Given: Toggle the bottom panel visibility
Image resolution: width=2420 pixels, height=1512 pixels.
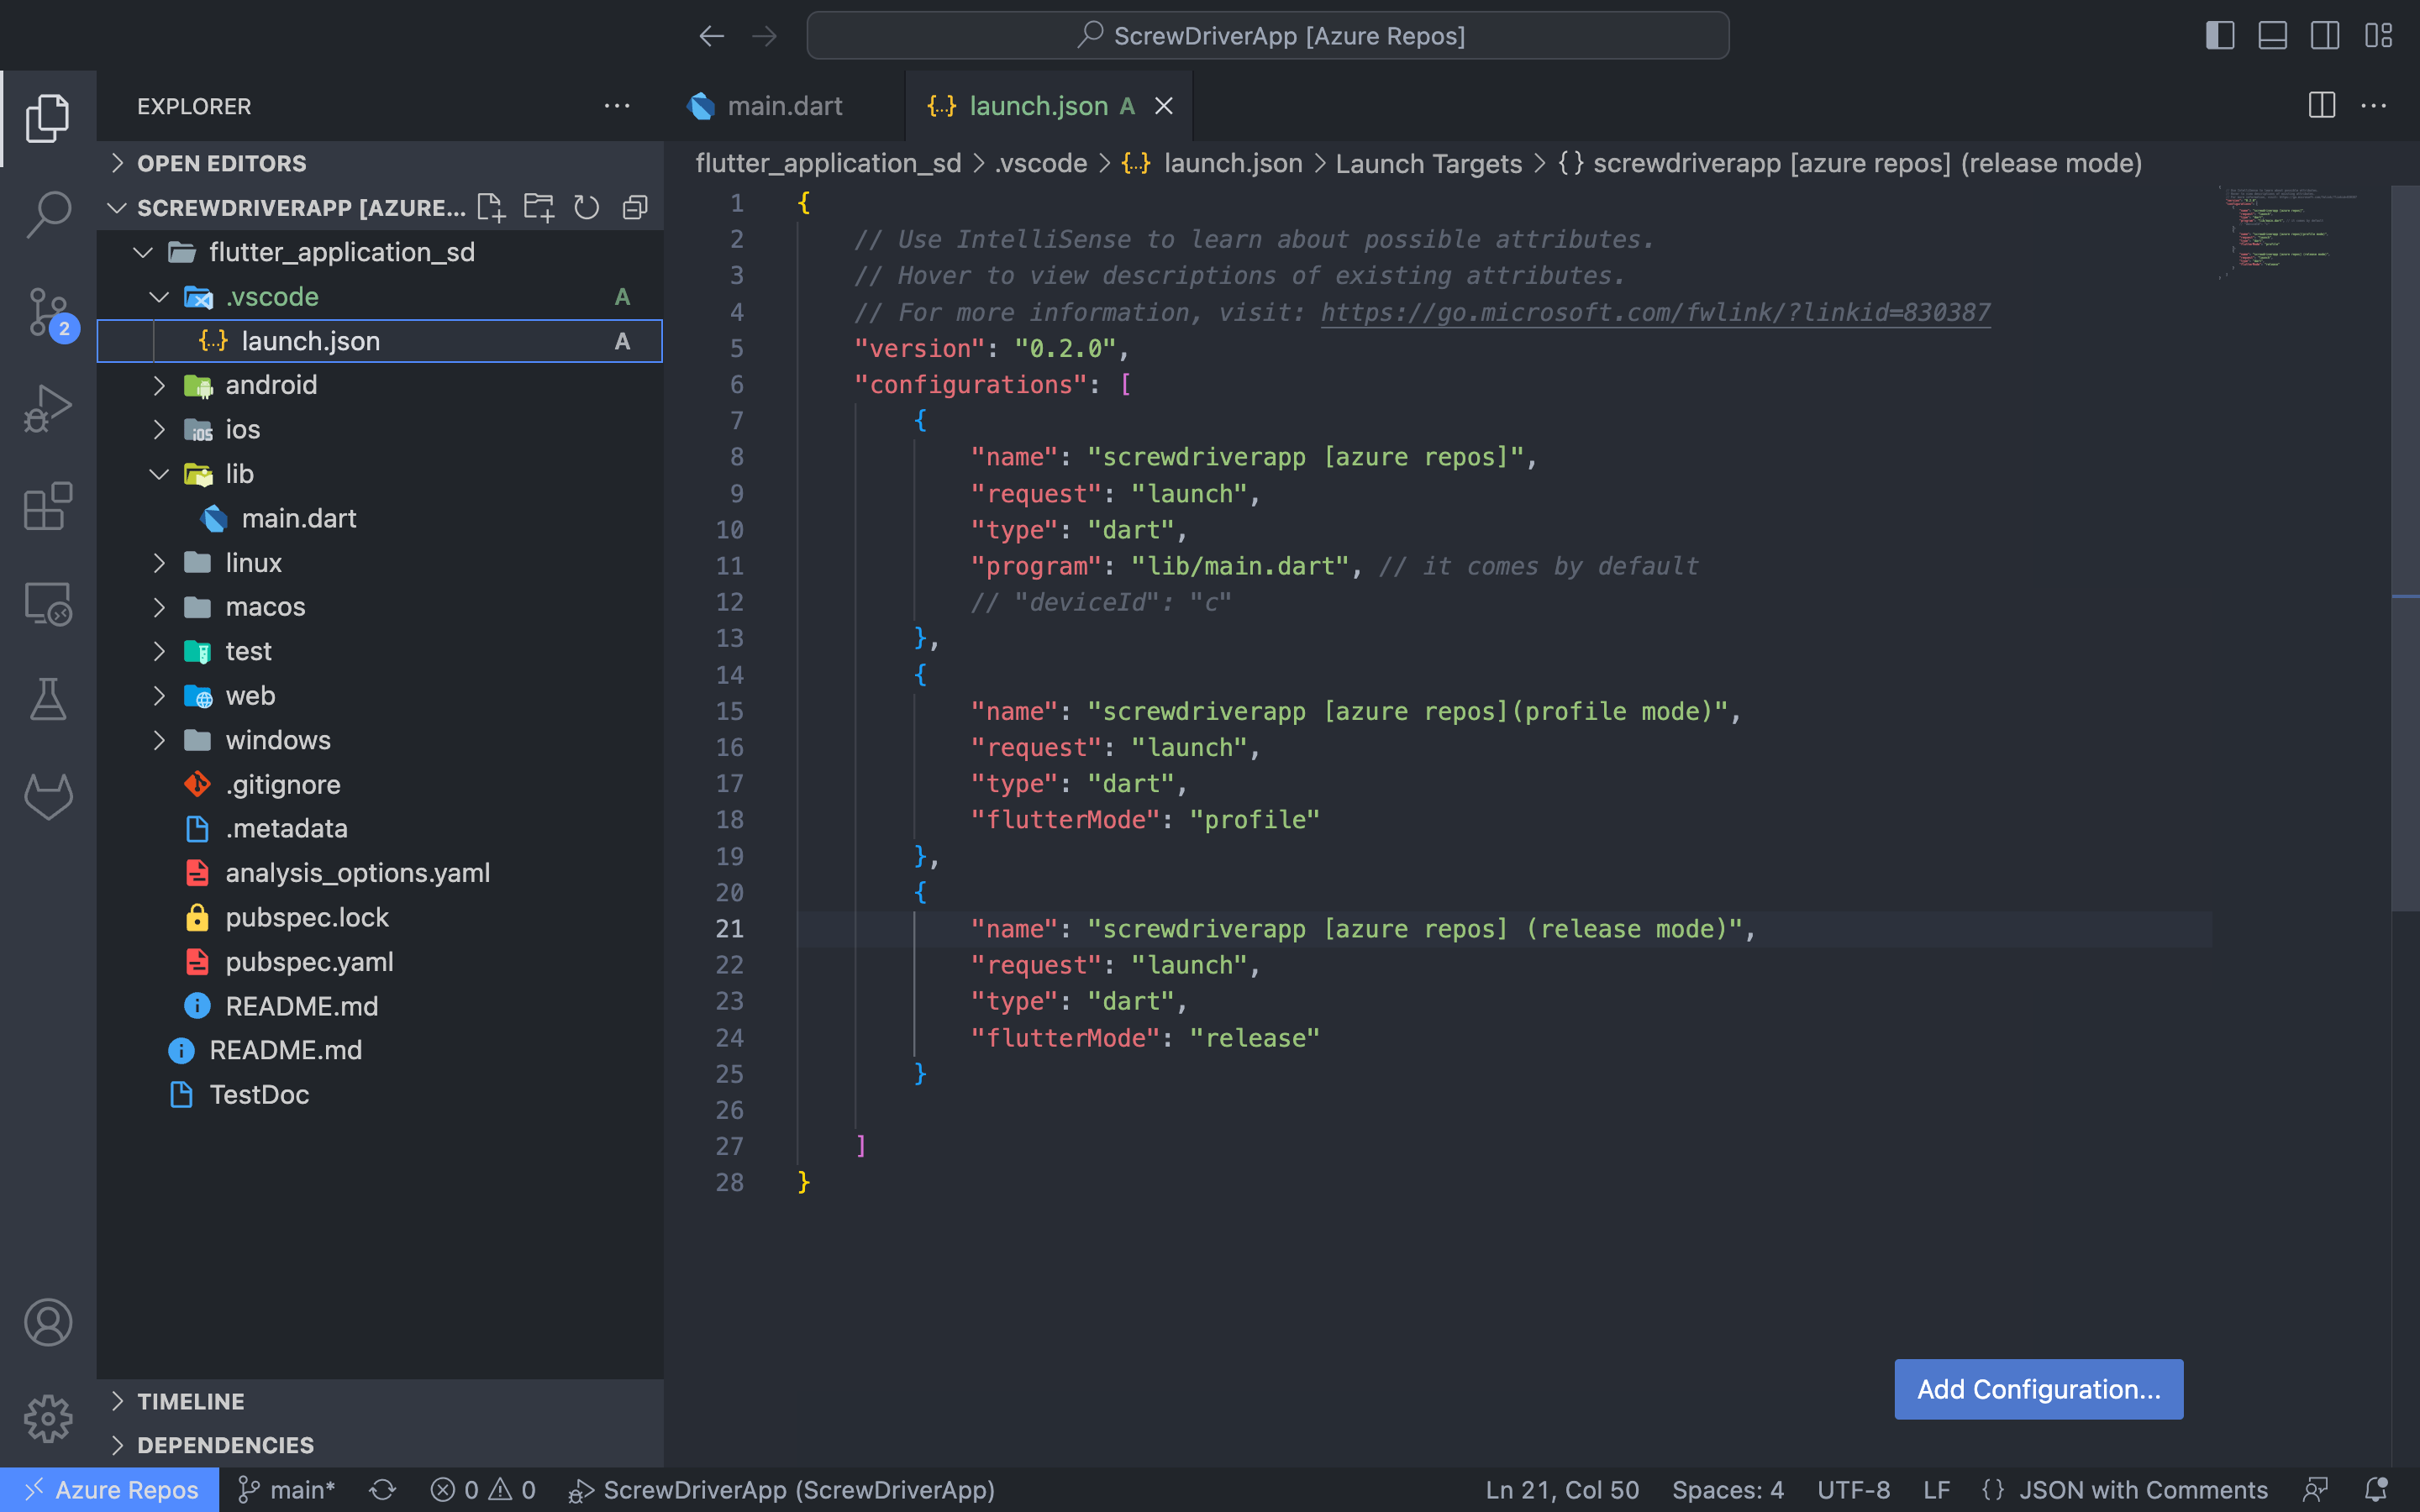Looking at the screenshot, I should coord(2272,35).
